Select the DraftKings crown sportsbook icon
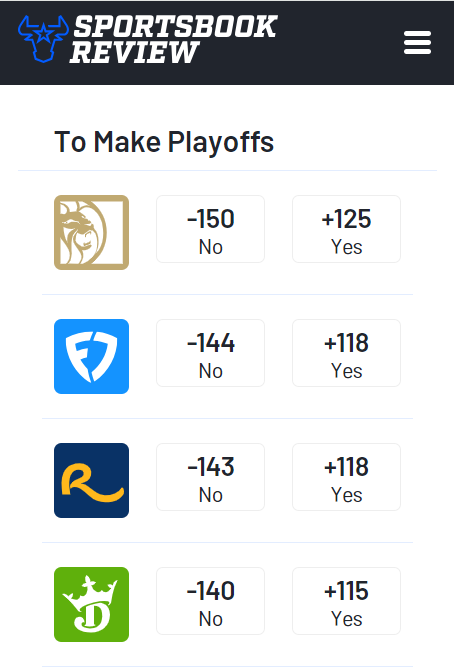This screenshot has height=669, width=454. pos(91,605)
